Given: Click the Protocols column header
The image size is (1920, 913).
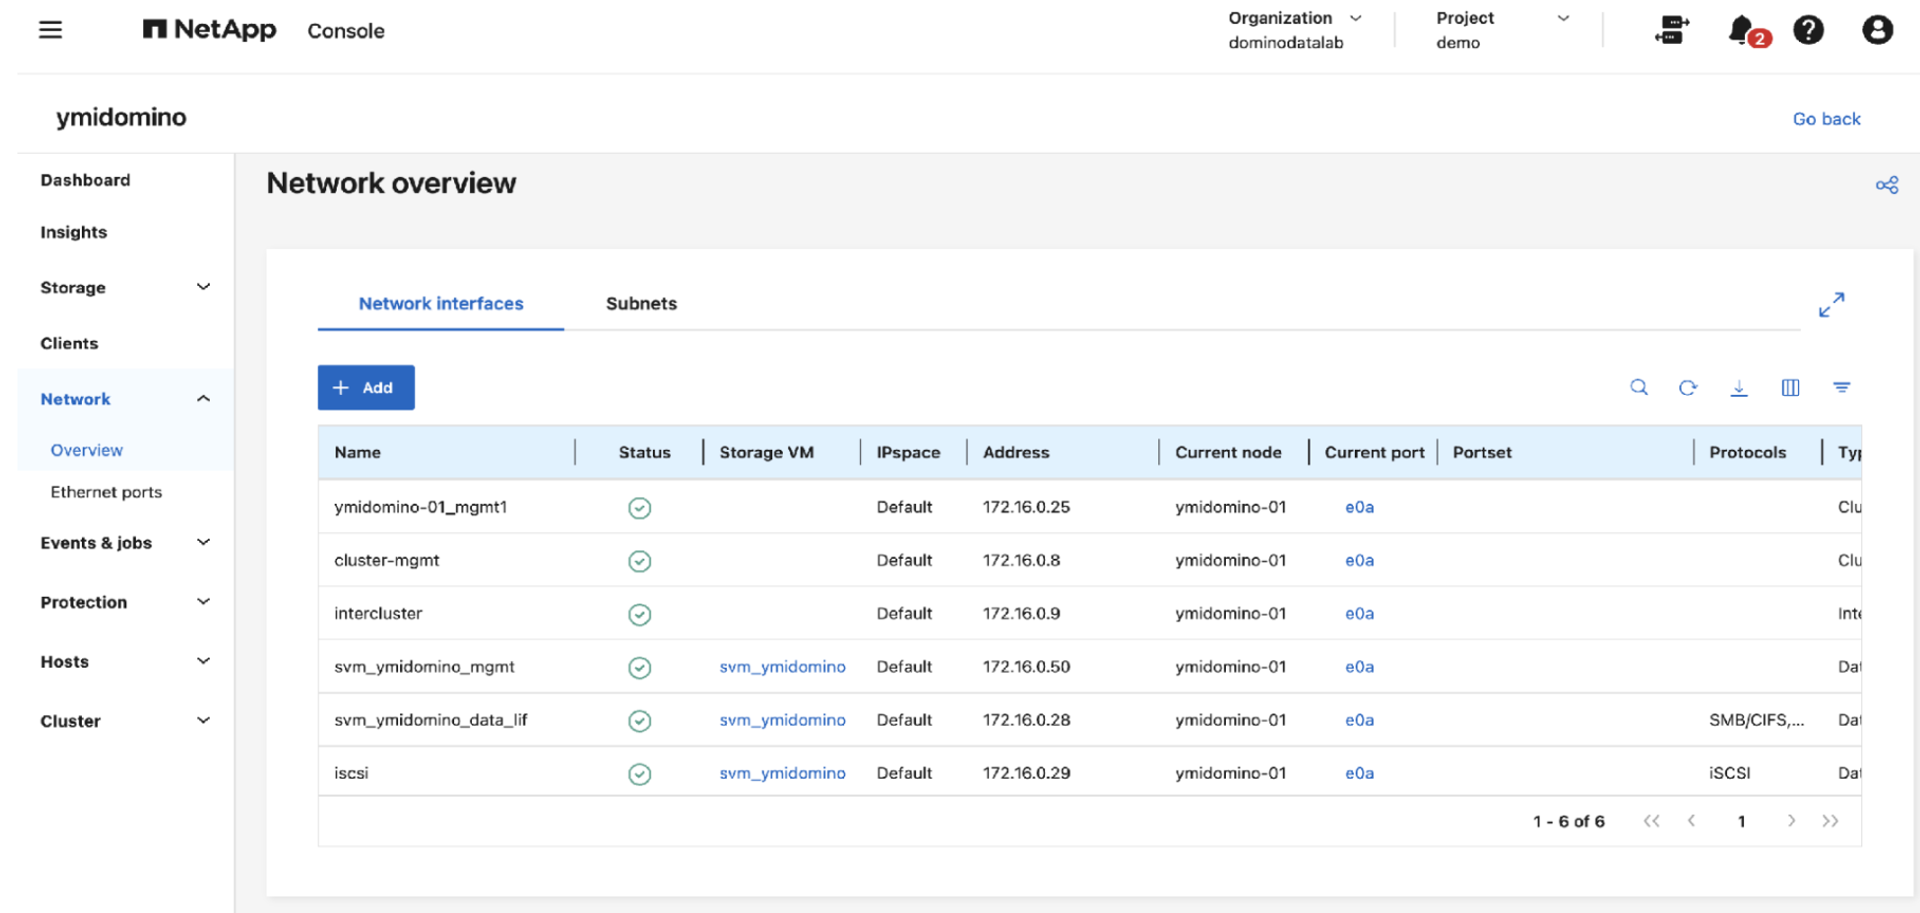Looking at the screenshot, I should (x=1747, y=452).
